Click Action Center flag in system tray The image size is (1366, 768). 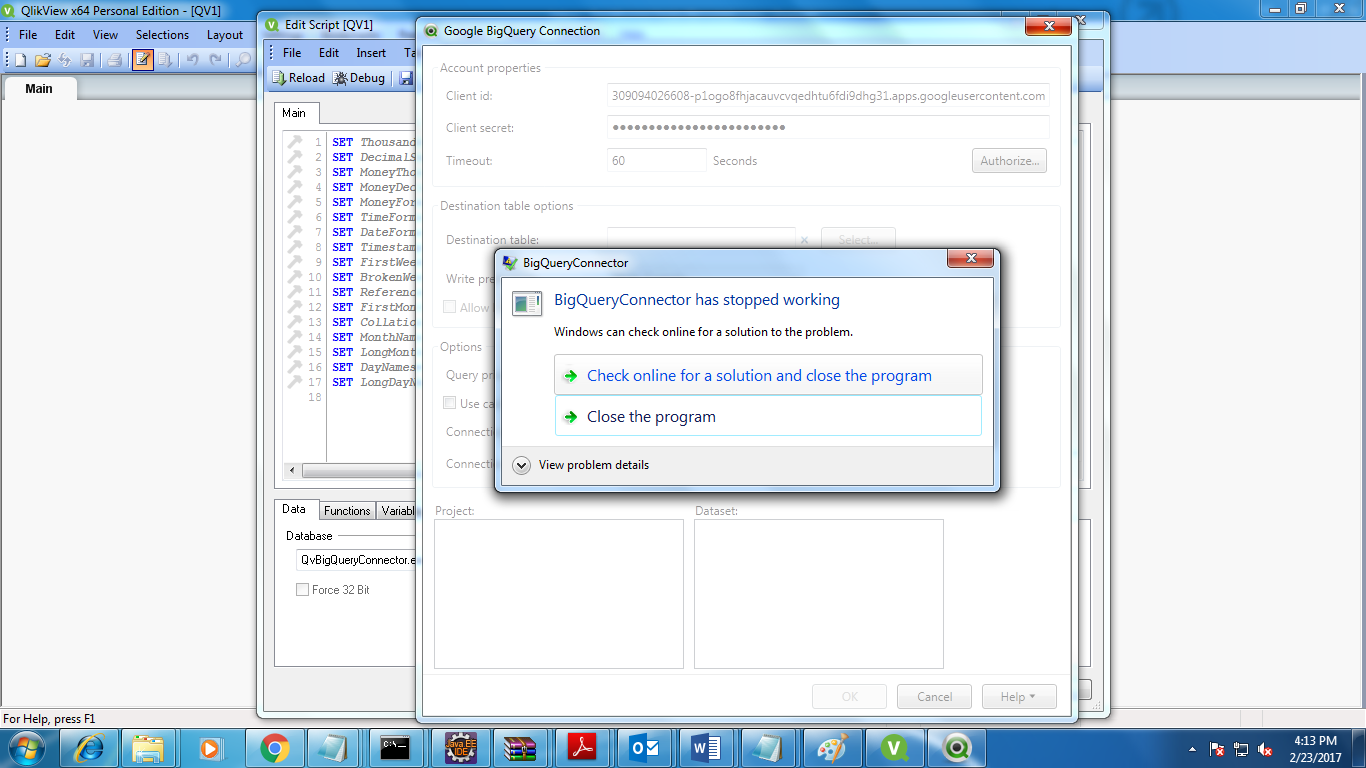pos(1217,749)
